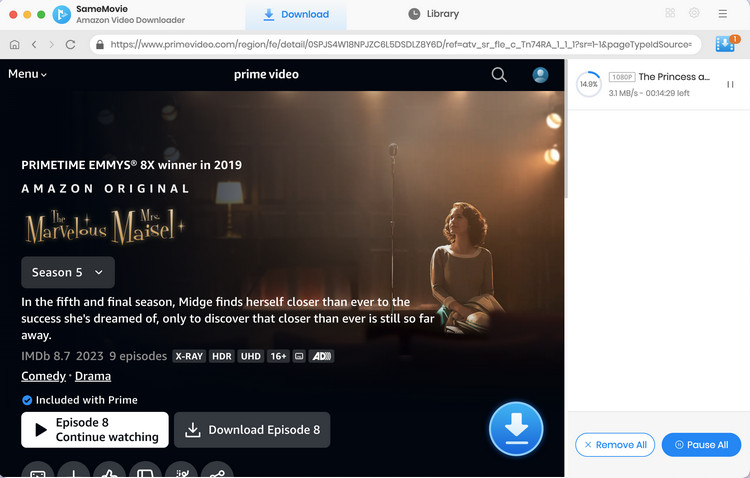The image size is (750, 478).
Task: Click Episode 8 Continue watching button
Action: coord(95,430)
